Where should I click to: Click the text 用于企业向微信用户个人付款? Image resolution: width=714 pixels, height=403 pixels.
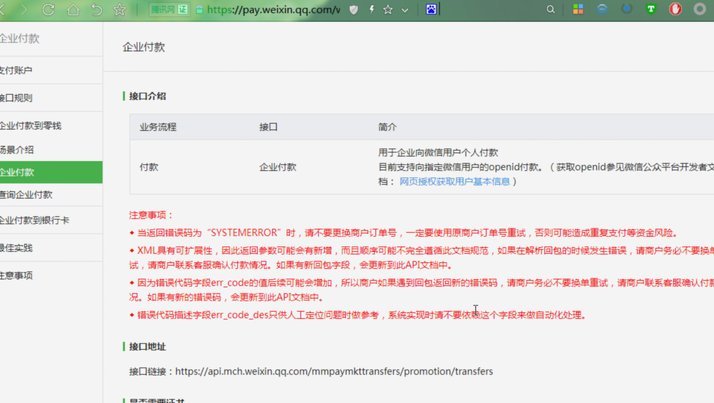pos(438,153)
